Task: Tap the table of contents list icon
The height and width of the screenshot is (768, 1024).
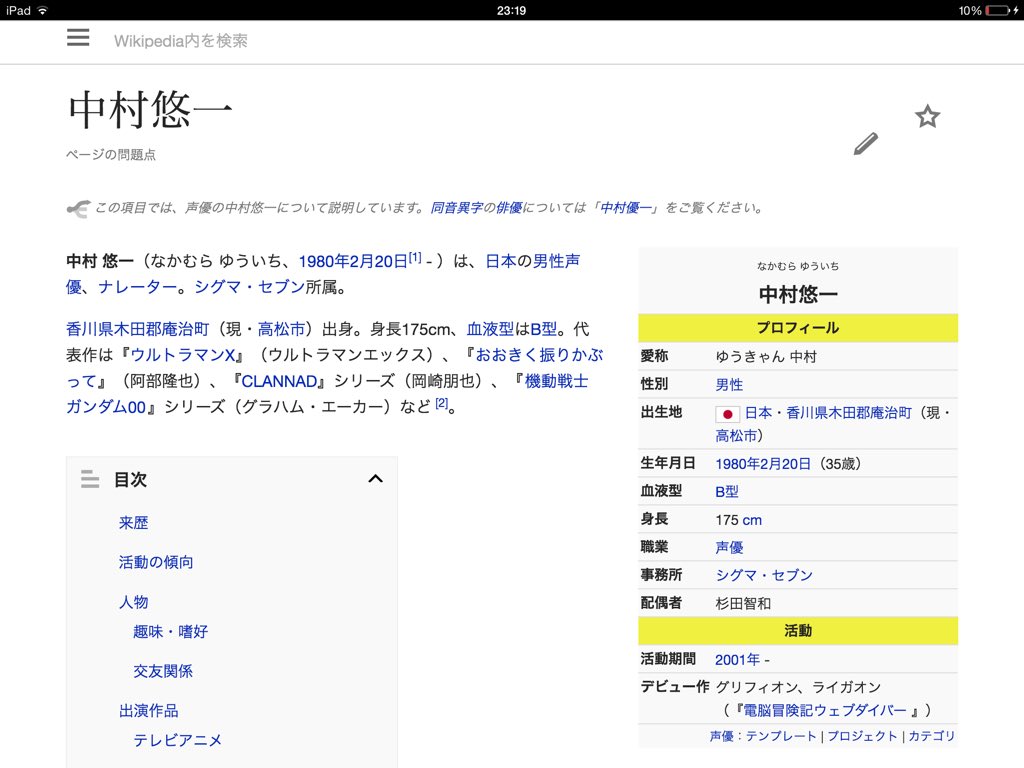Action: [x=90, y=479]
